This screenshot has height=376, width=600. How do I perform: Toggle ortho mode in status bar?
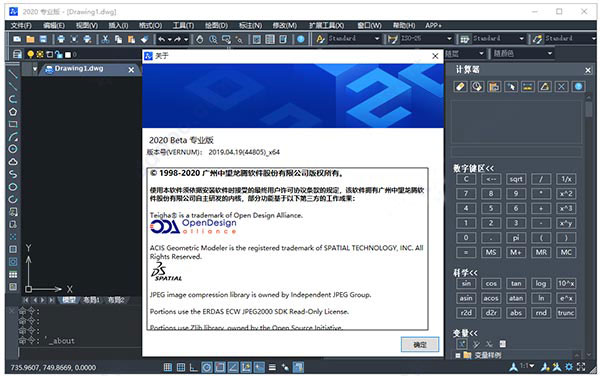tap(194, 368)
